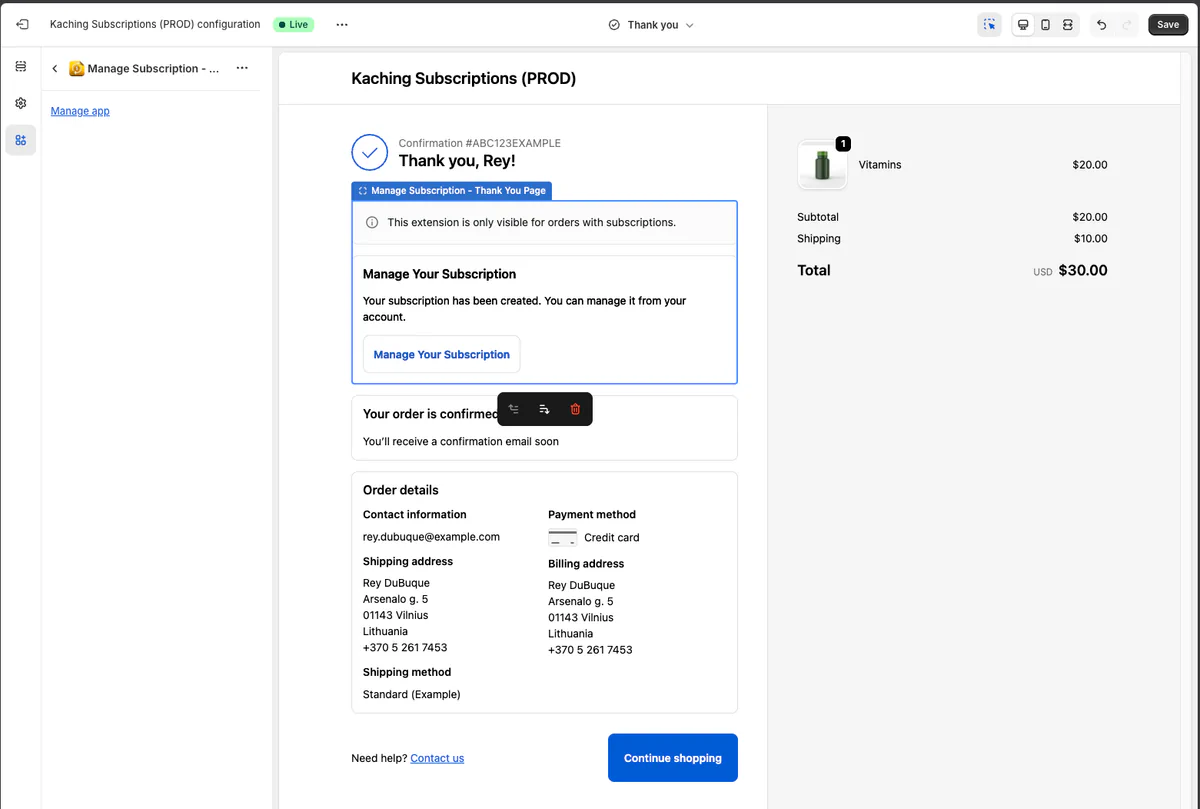Viewport: 1200px width, 809px height.
Task: Open the Contact us link
Action: click(x=437, y=758)
